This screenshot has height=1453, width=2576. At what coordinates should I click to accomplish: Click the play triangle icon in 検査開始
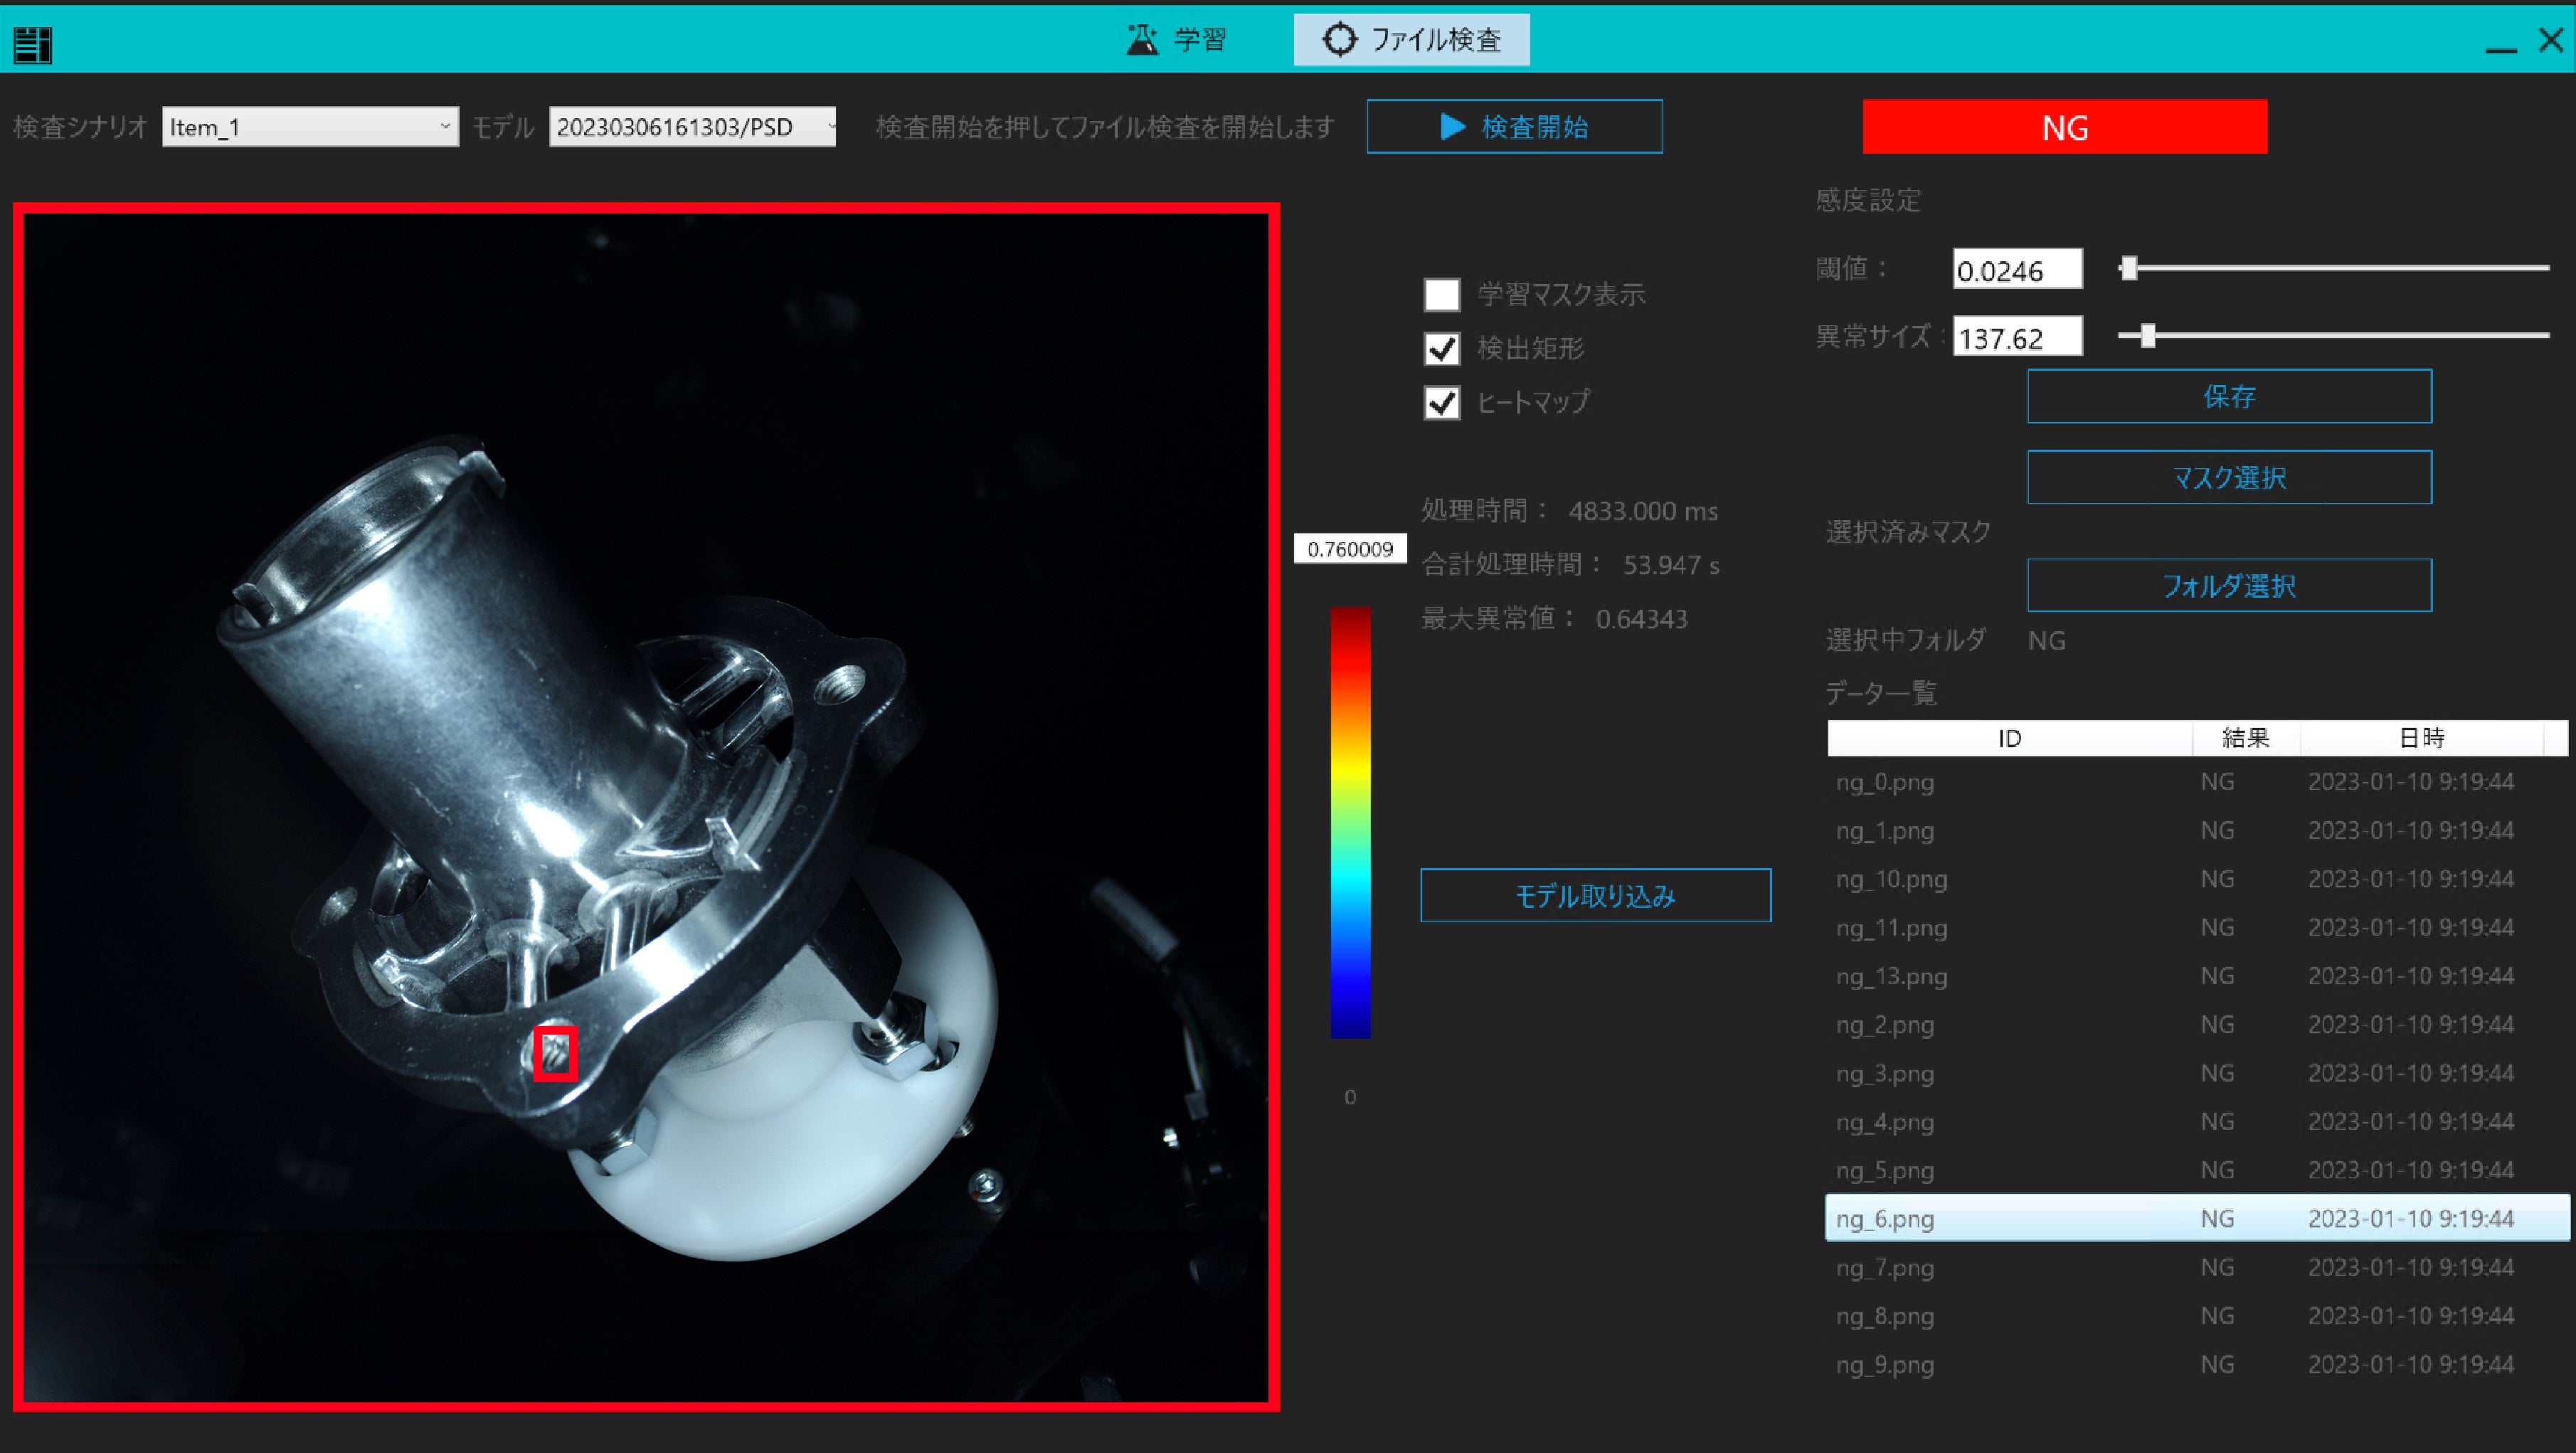(x=1452, y=127)
